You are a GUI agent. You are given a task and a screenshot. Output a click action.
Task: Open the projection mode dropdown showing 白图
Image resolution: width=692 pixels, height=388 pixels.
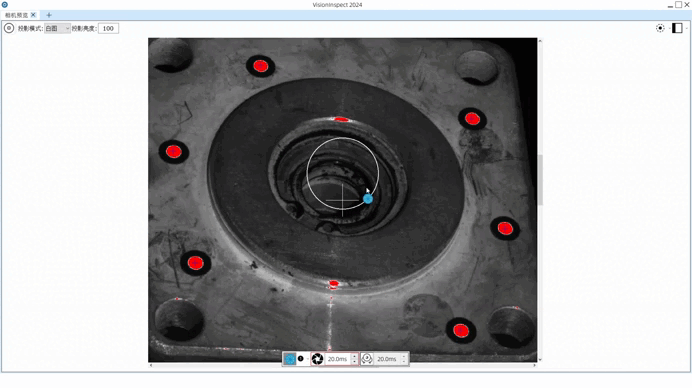click(57, 28)
